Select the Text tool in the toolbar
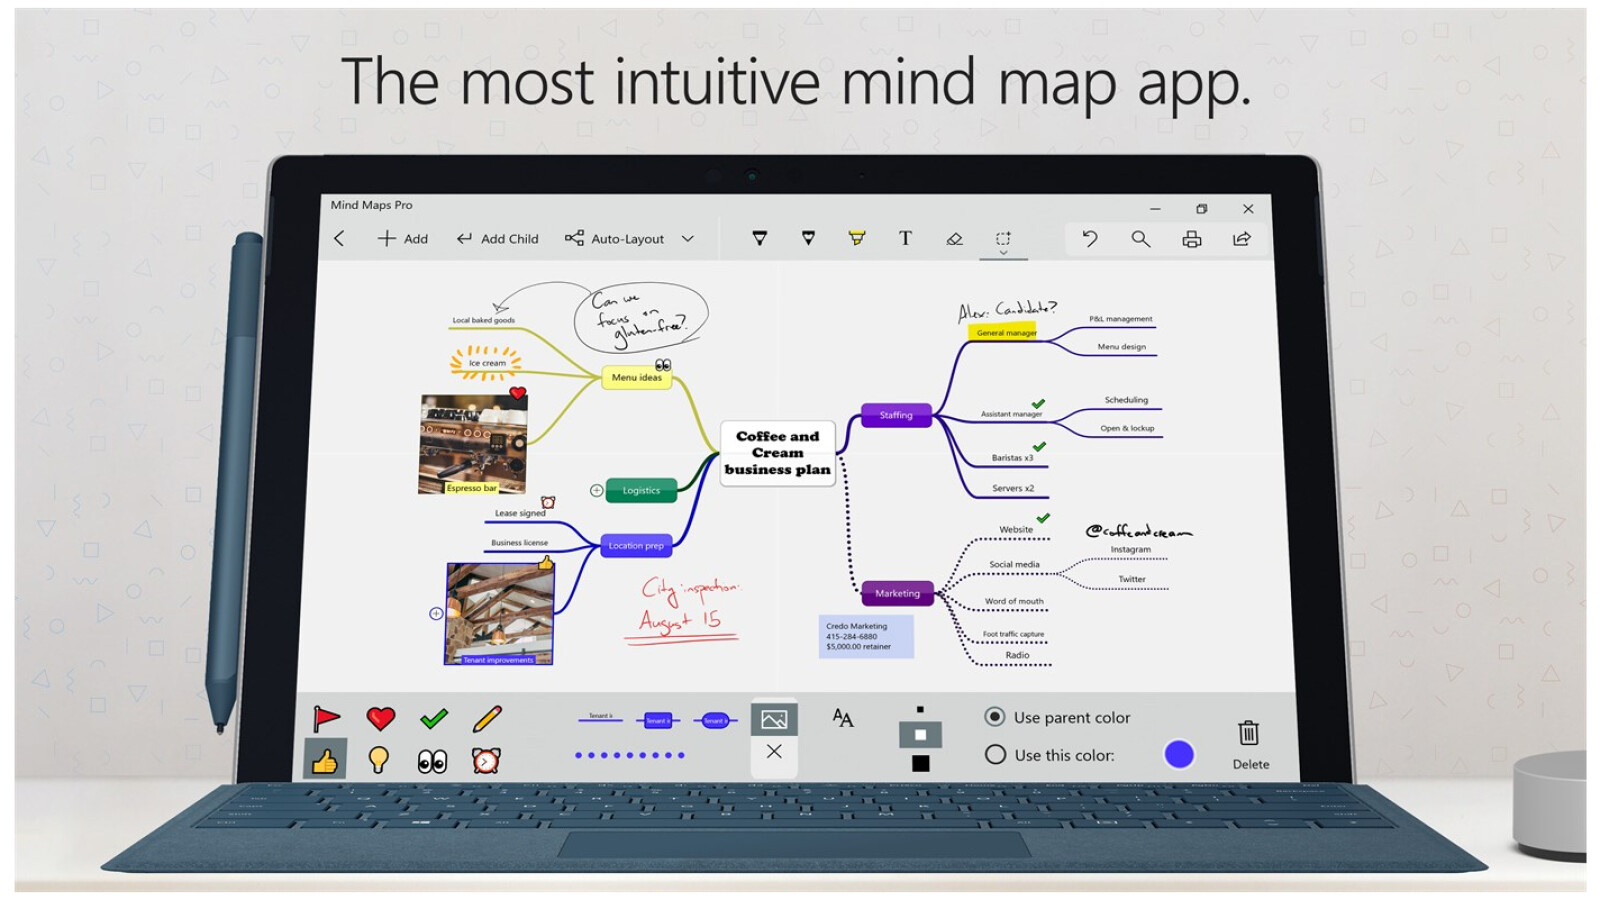 (x=905, y=239)
